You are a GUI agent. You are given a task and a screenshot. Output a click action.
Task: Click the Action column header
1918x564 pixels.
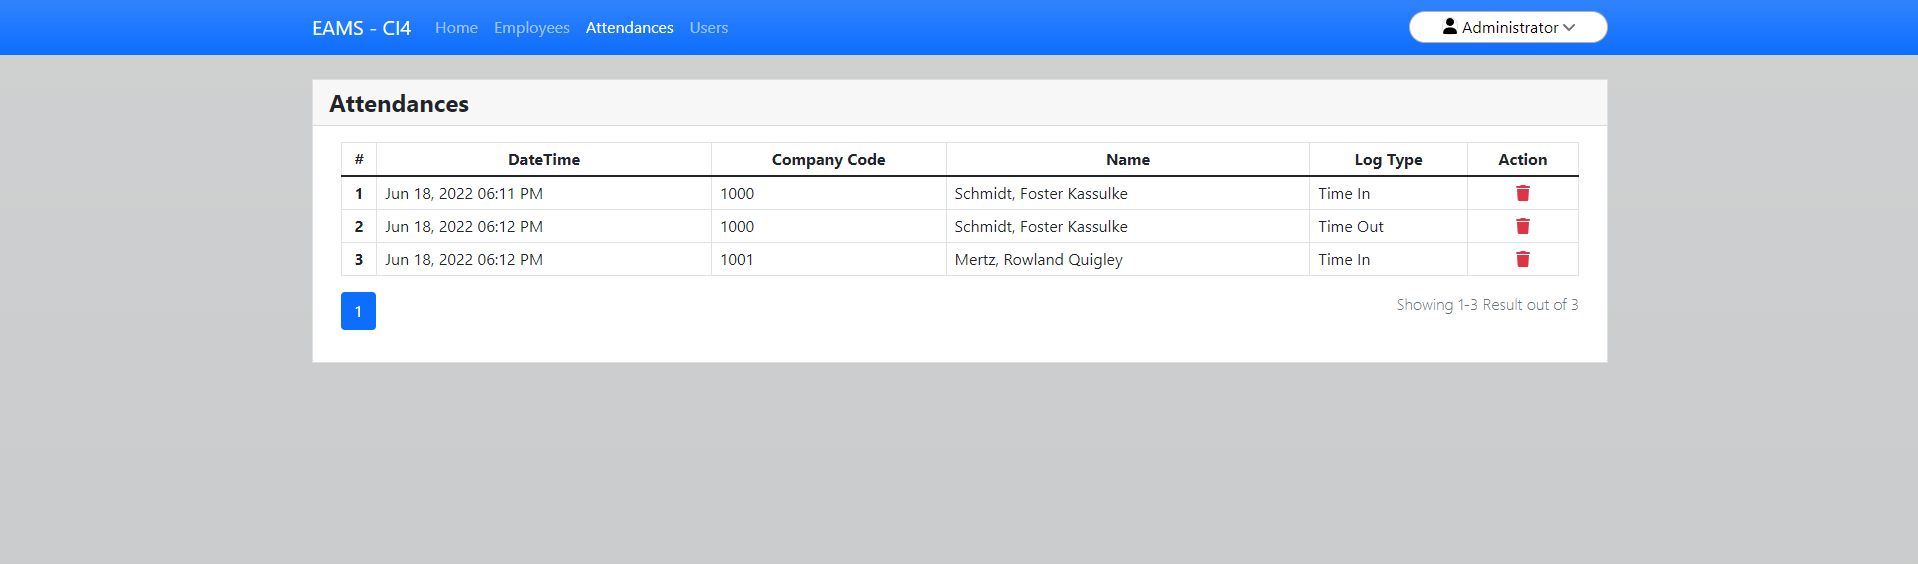pos(1522,160)
